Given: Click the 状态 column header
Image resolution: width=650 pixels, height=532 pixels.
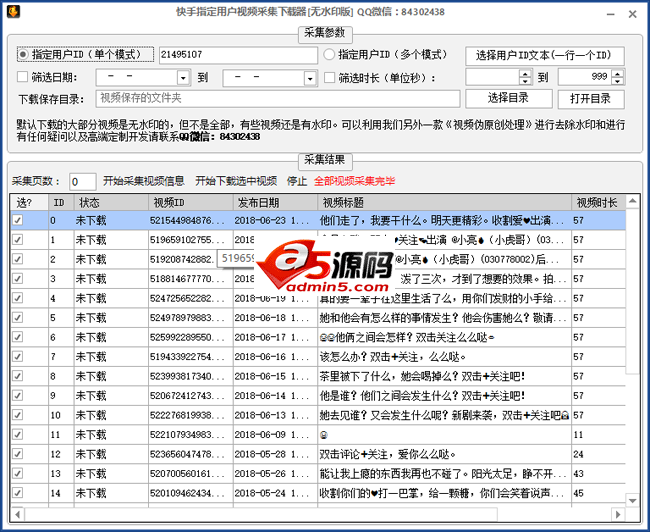Looking at the screenshot, I should [111, 203].
